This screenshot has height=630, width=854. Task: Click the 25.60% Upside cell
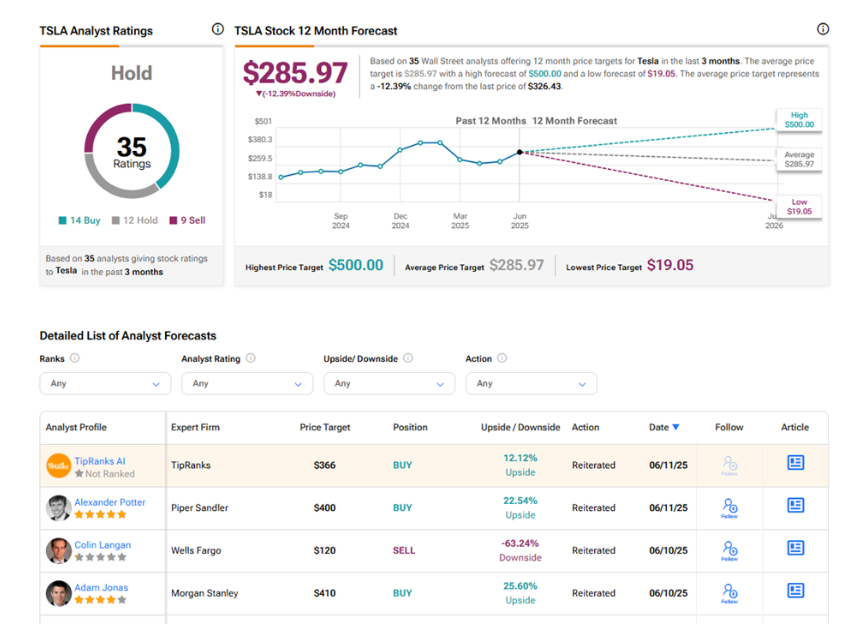click(x=521, y=593)
